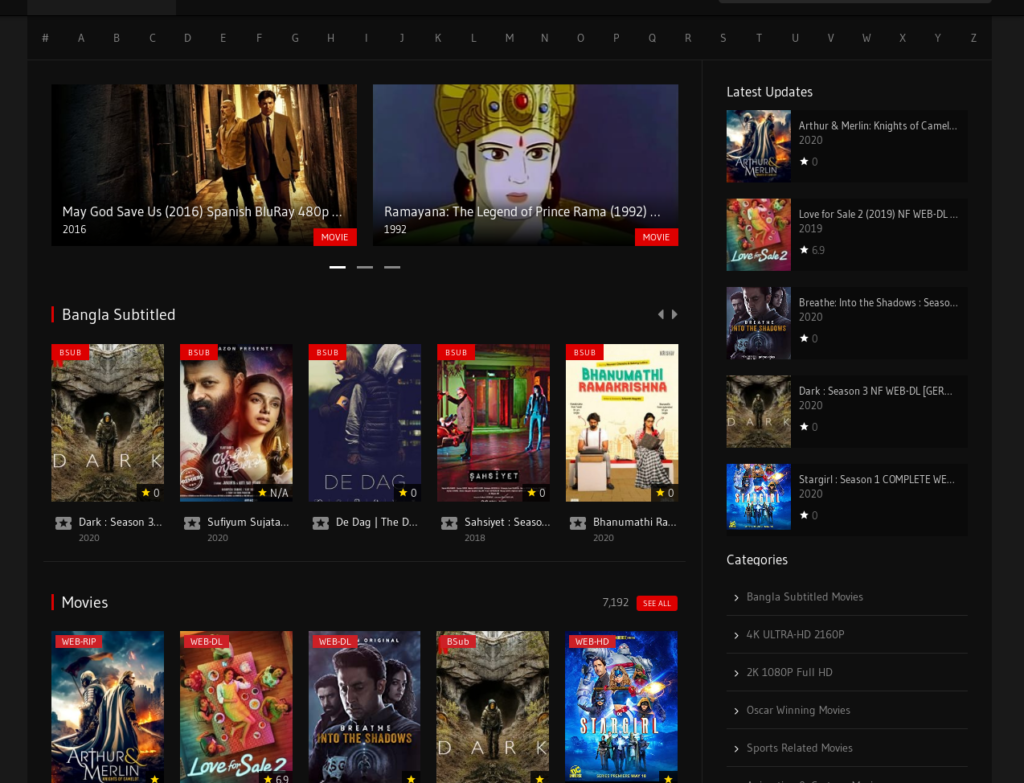The width and height of the screenshot is (1024, 783).
Task: Open Arthur & Merlin: Knights of Camel... title link
Action: click(x=878, y=126)
